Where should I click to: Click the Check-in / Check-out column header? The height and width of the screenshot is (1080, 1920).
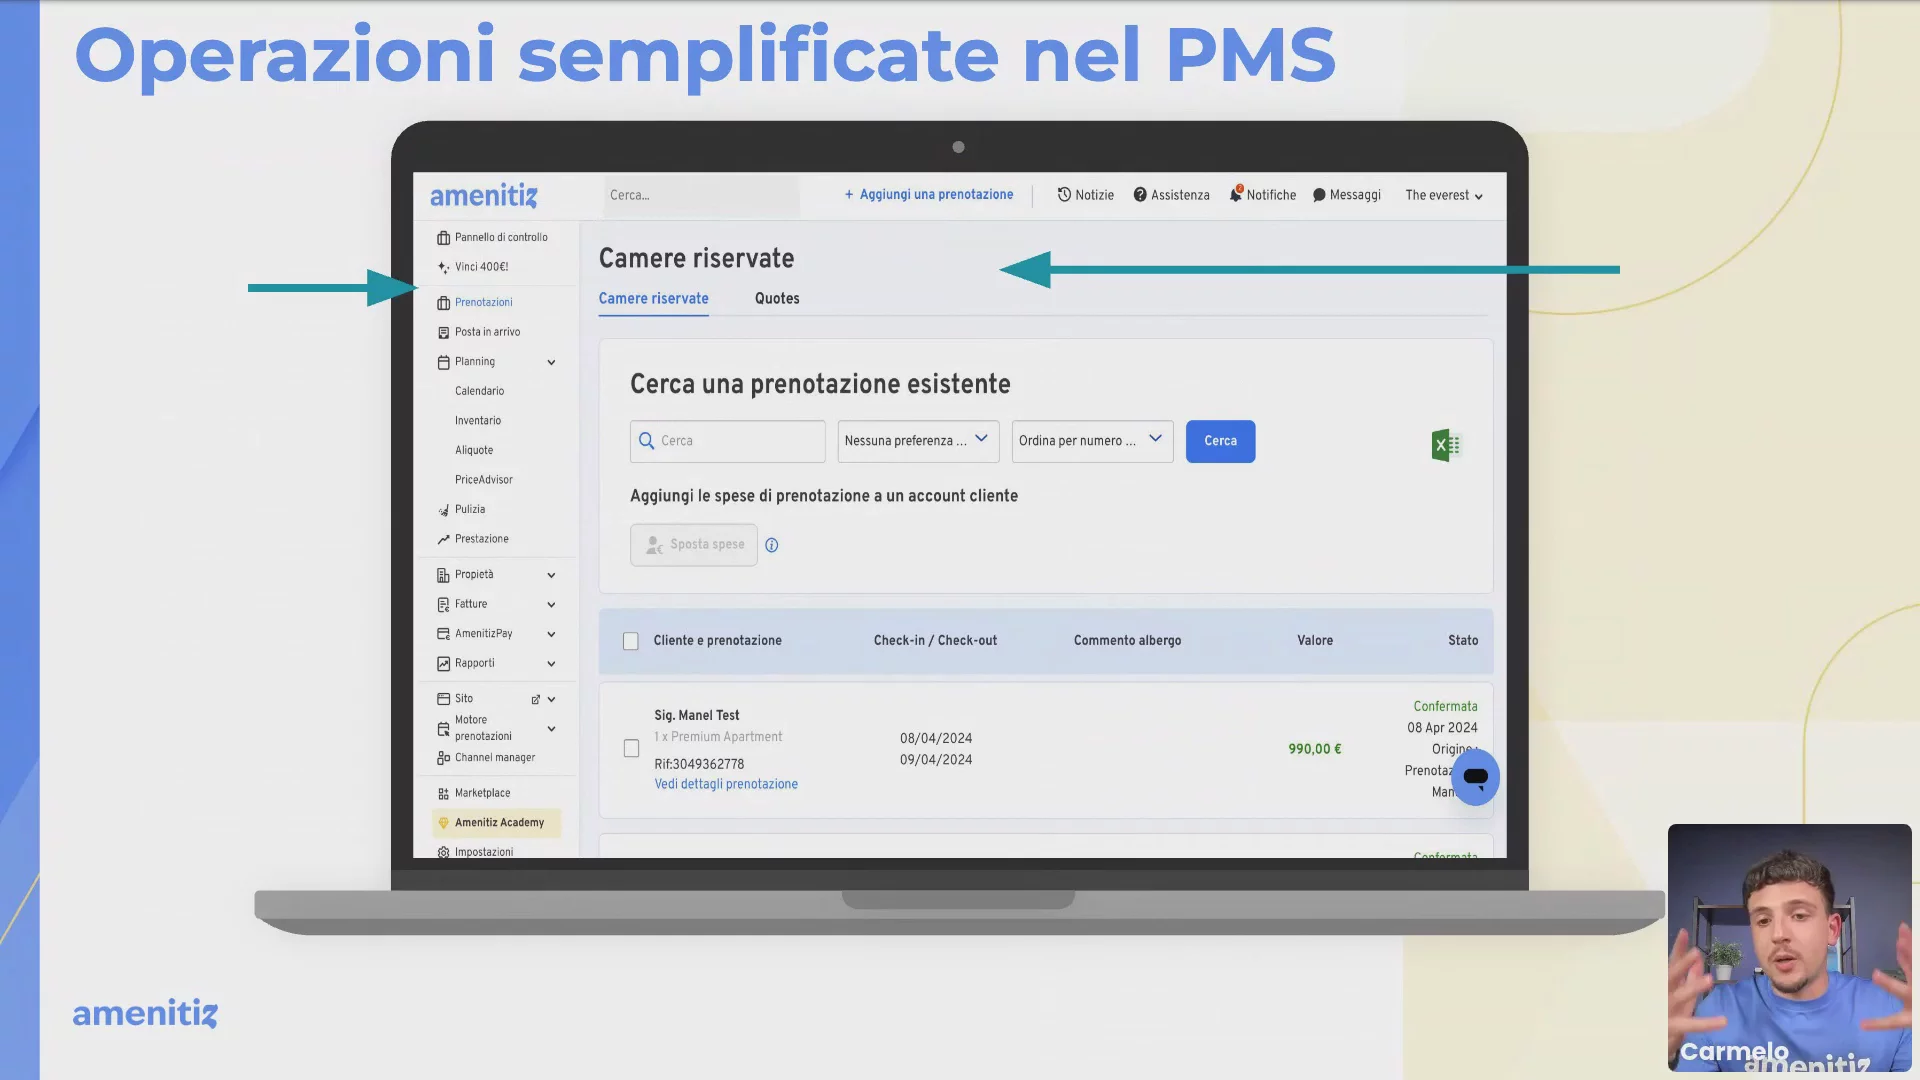935,641
